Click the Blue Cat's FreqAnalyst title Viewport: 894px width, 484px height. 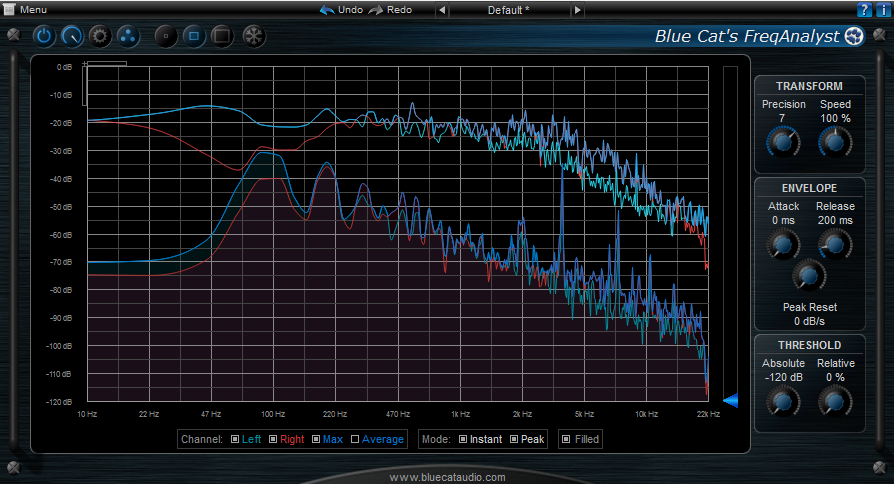click(747, 36)
